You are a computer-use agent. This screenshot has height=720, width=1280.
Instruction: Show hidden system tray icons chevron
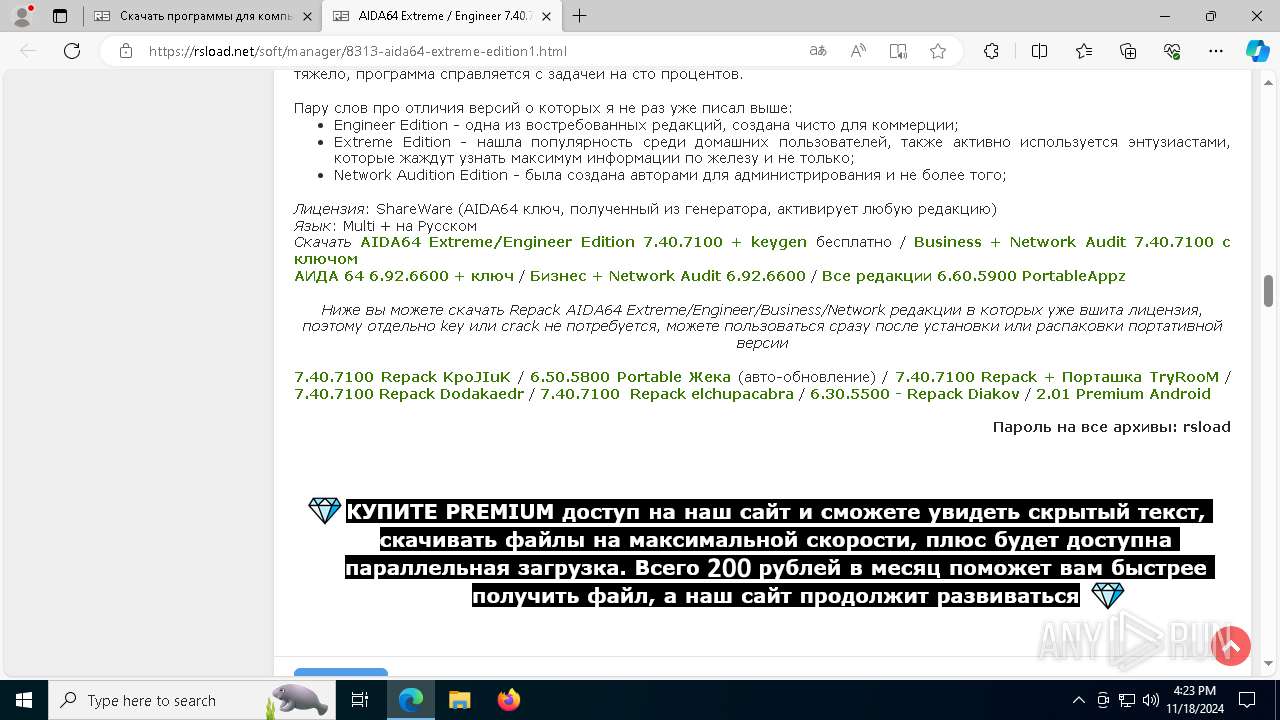pyautogui.click(x=1078, y=700)
